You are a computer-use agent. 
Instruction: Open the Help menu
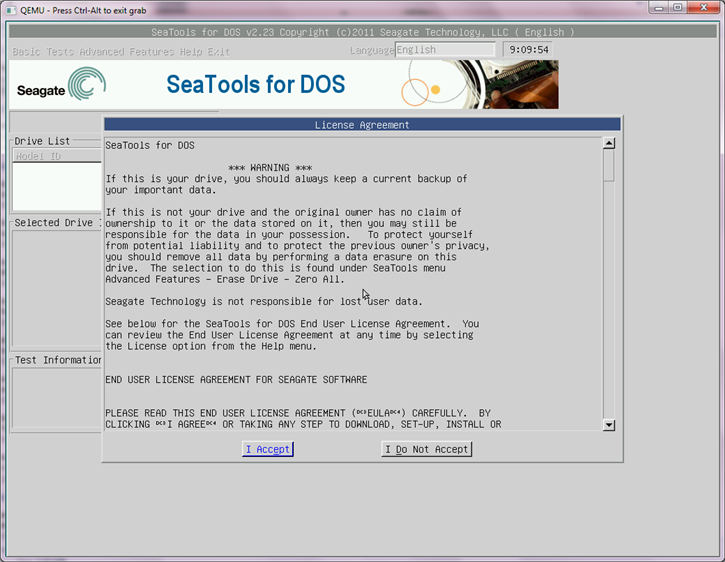[x=190, y=51]
